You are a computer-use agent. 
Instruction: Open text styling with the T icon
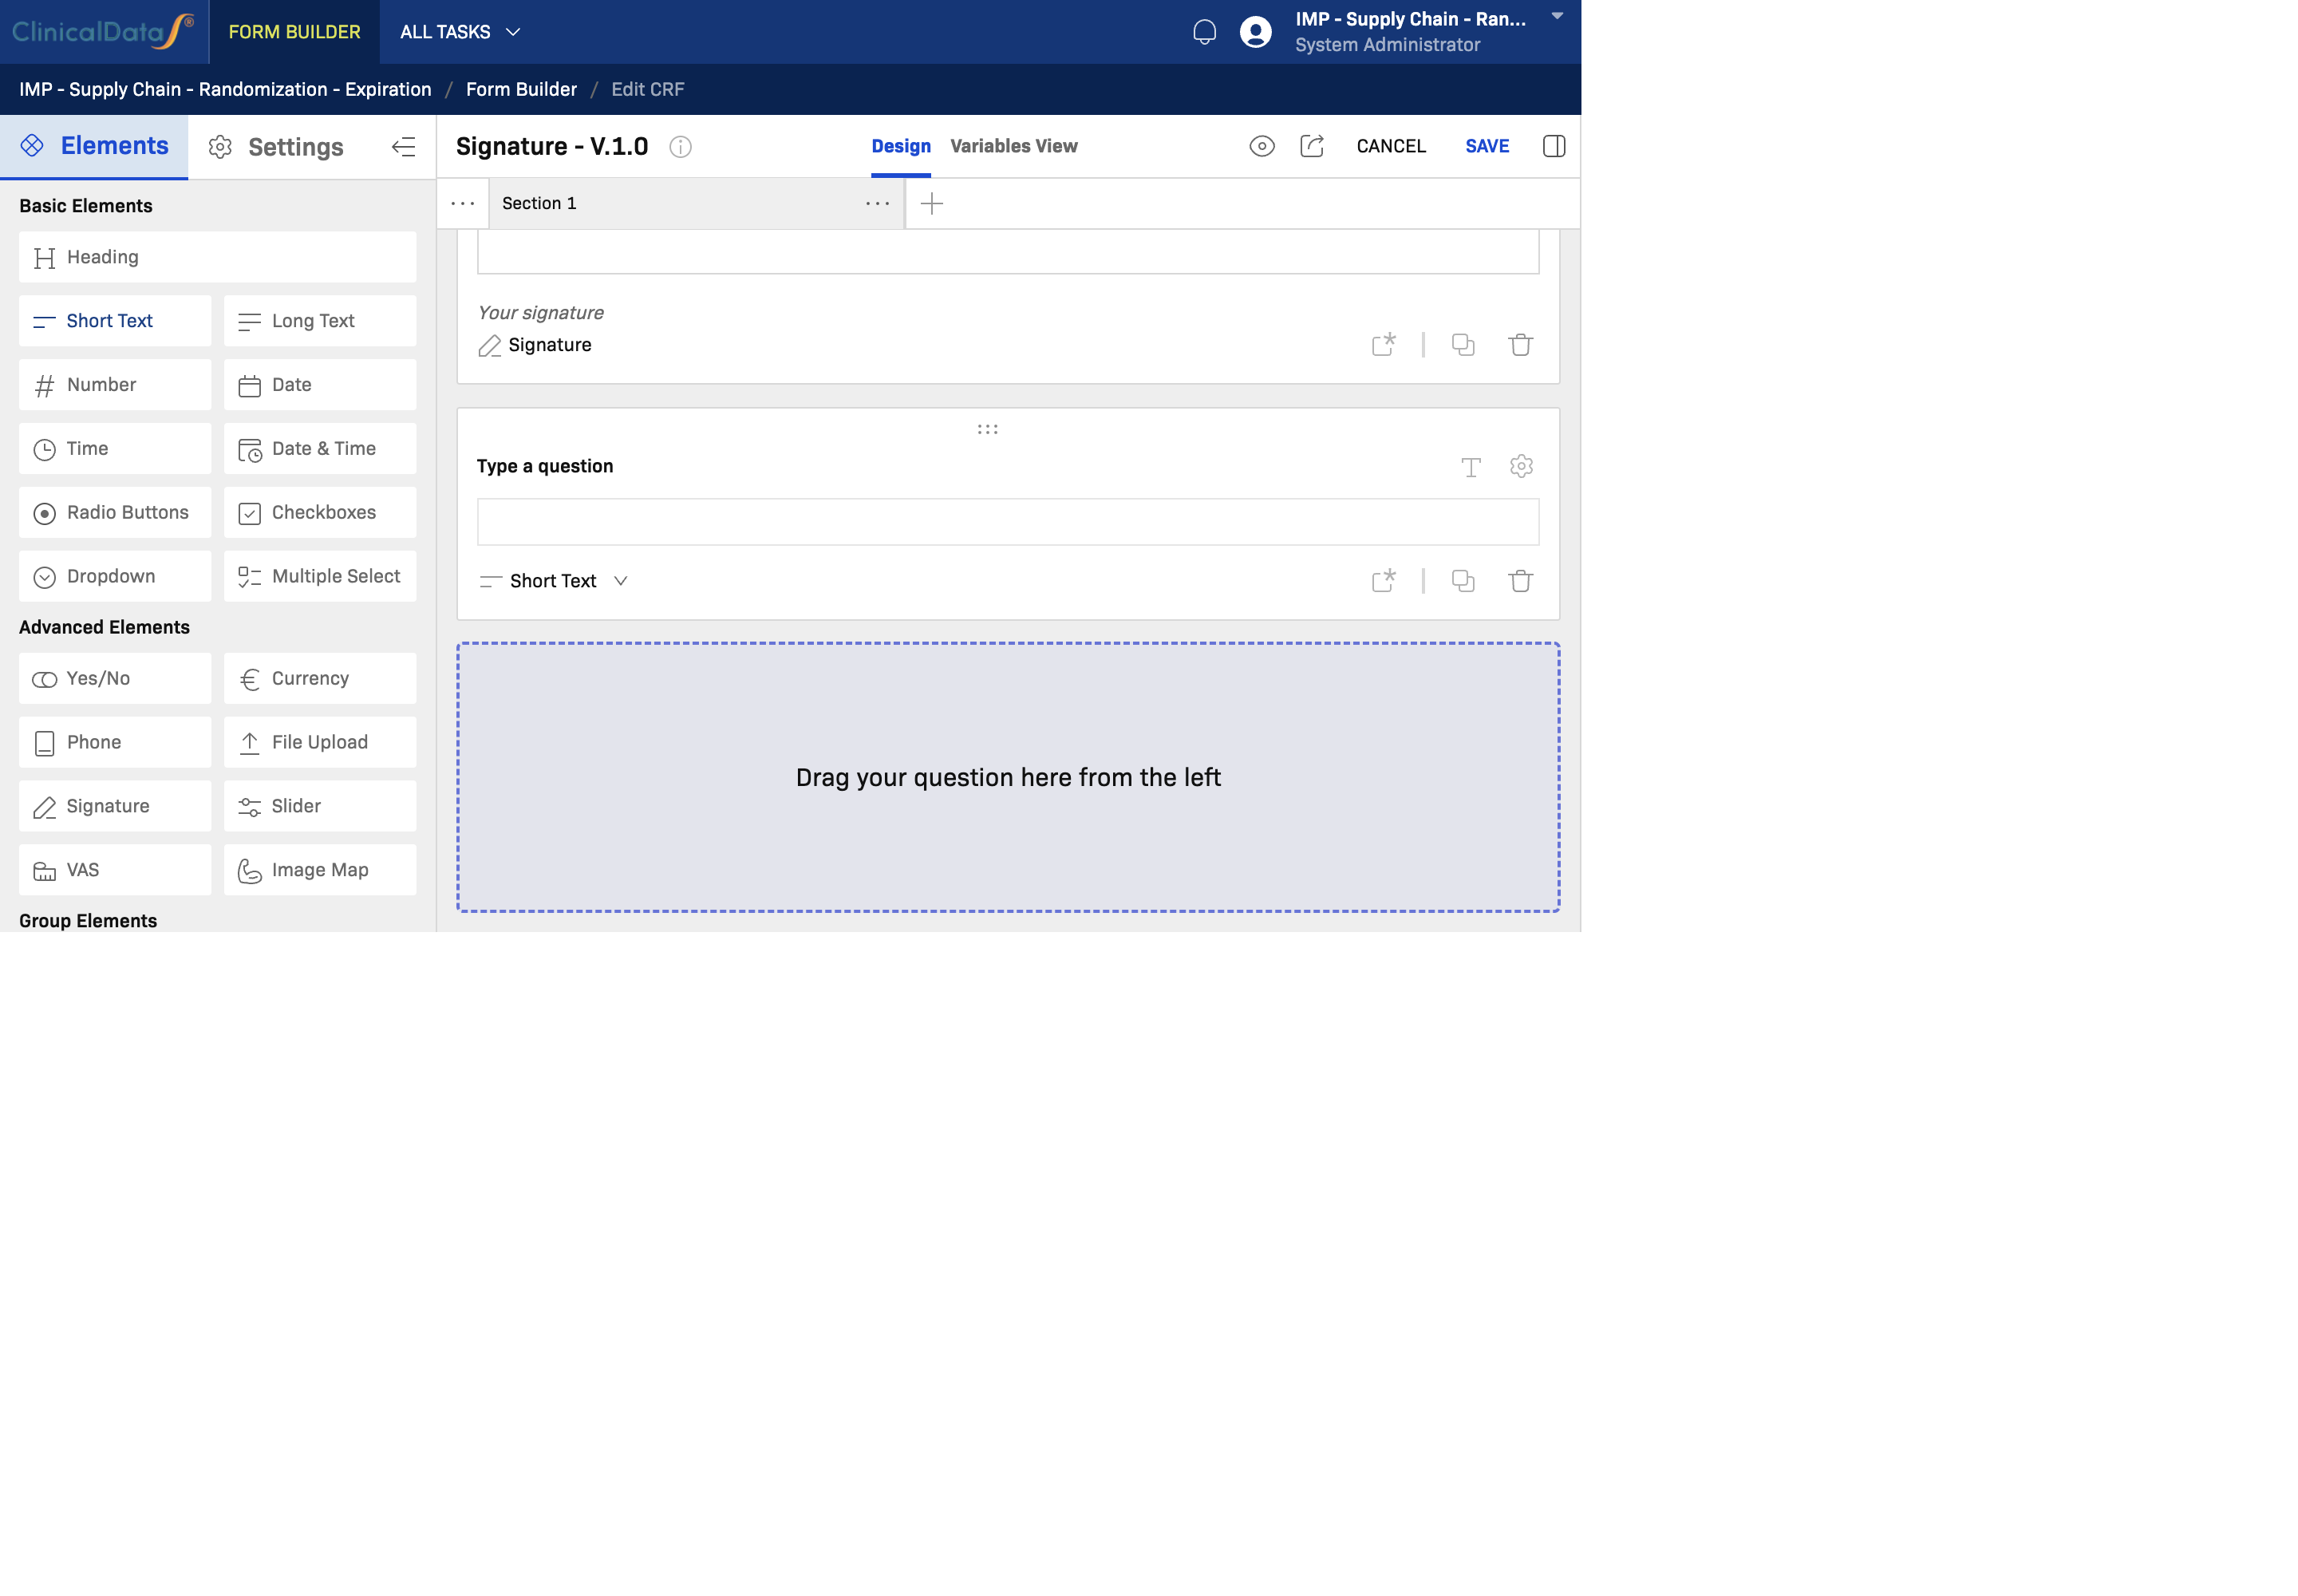1471,466
